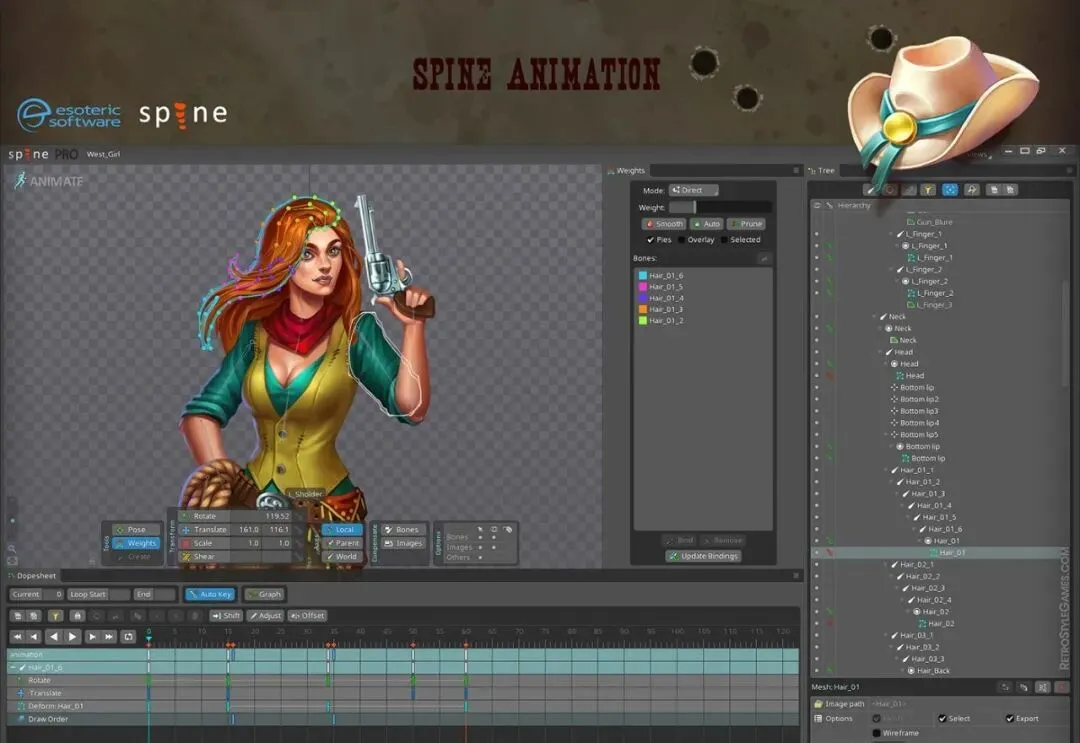
Task: Click the yellow bone filter icon in the Tree toolbar
Action: [928, 189]
